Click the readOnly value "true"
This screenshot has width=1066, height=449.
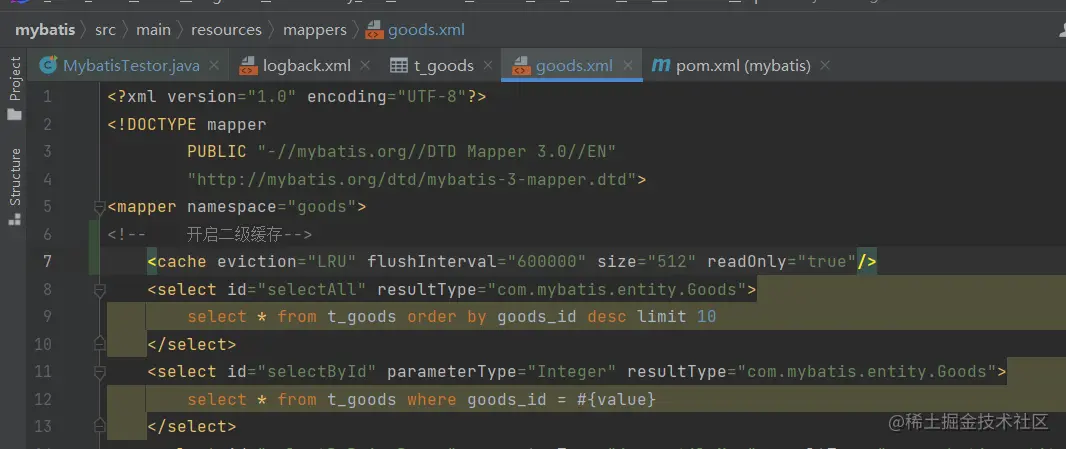point(827,261)
